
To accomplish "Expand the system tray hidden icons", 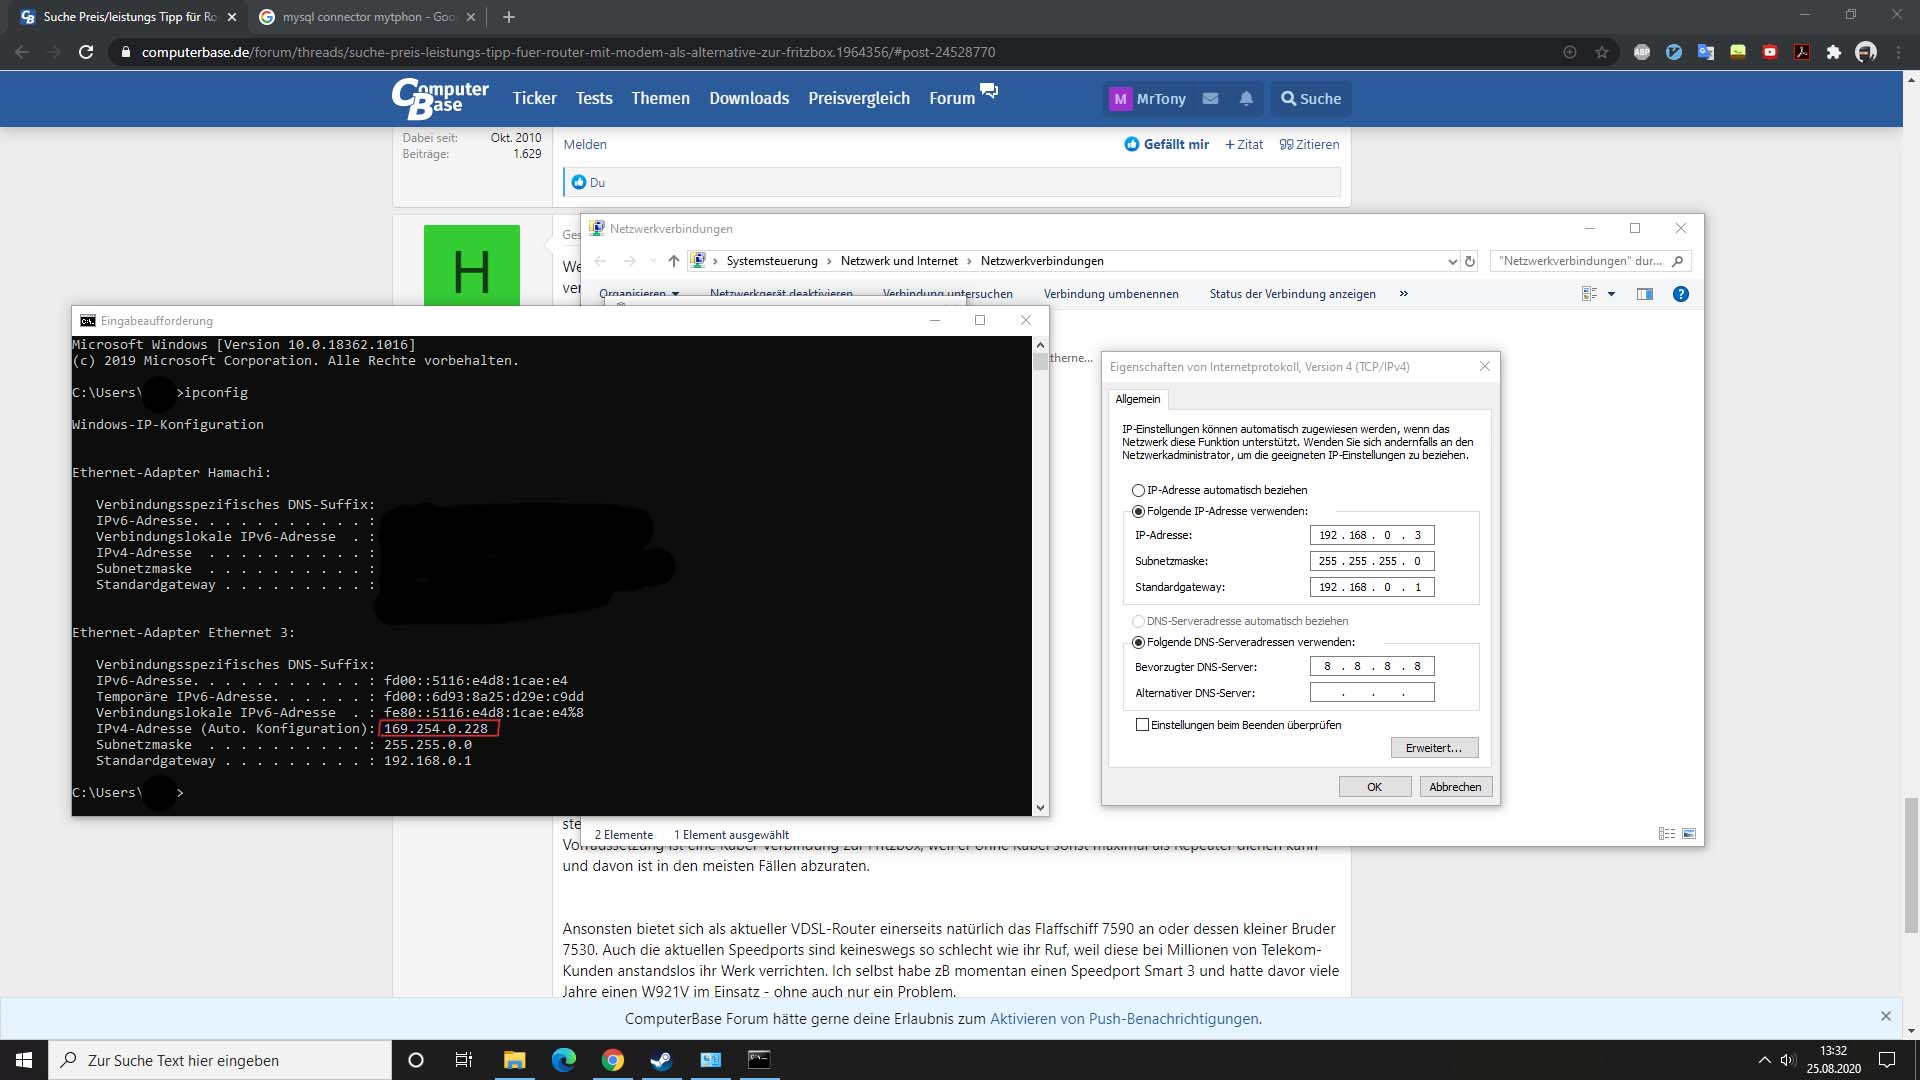I will [x=1764, y=1060].
